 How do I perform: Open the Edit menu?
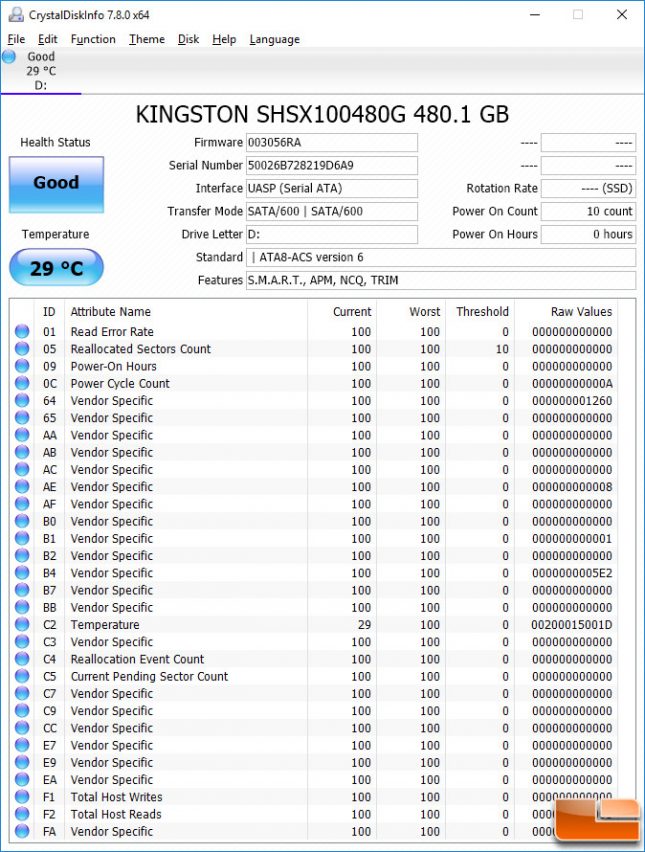(x=47, y=39)
